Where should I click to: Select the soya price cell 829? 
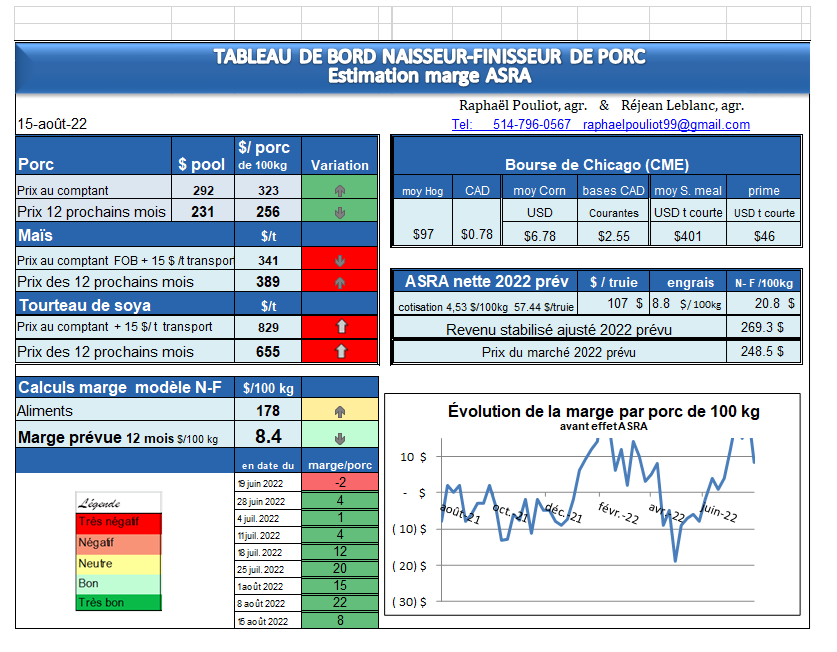point(268,327)
